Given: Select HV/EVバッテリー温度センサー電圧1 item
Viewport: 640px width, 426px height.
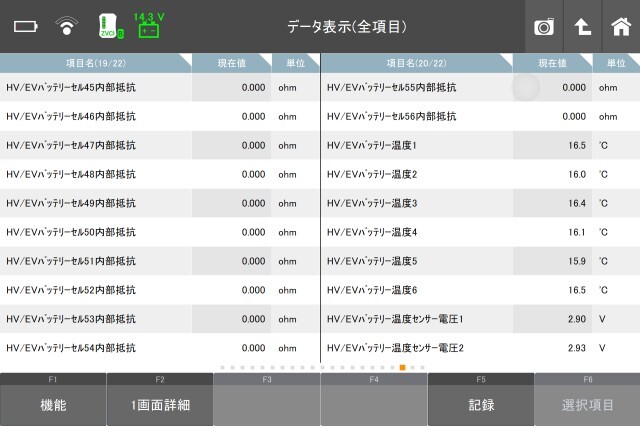Looking at the screenshot, I should (x=480, y=319).
